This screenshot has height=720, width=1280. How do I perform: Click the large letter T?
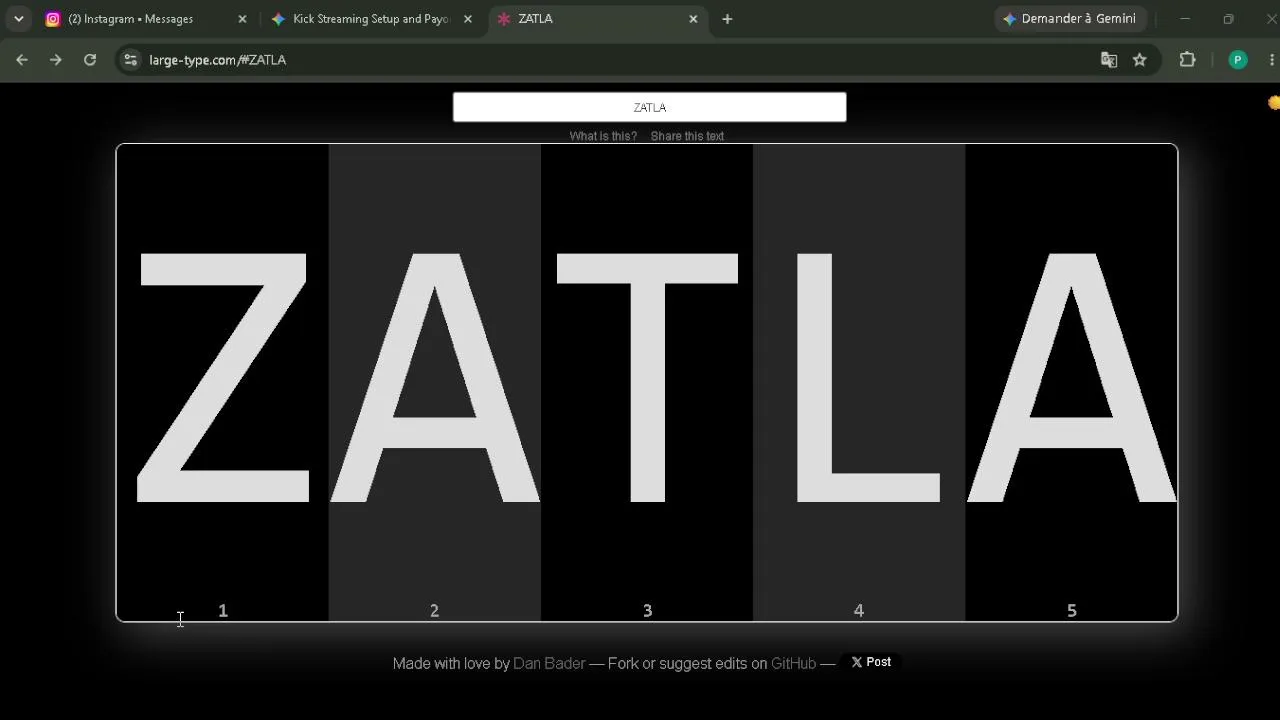(647, 378)
